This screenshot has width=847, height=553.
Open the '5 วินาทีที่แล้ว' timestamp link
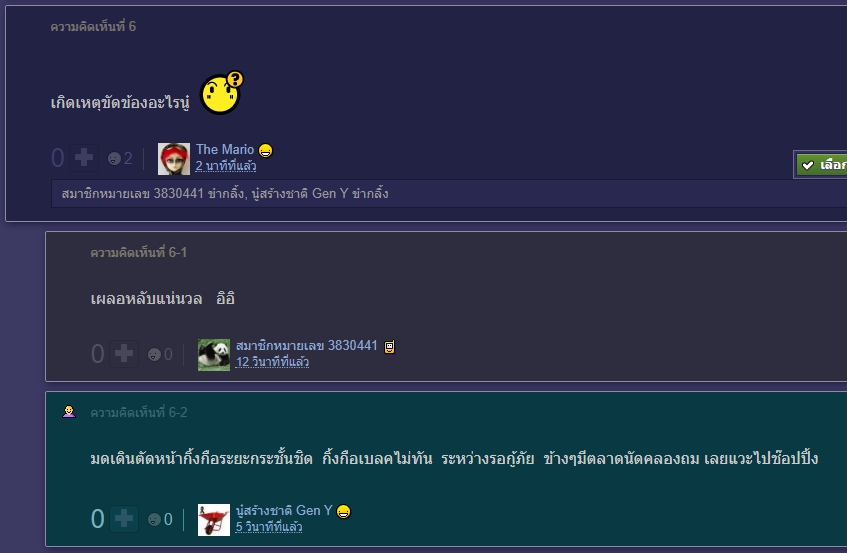coord(268,527)
